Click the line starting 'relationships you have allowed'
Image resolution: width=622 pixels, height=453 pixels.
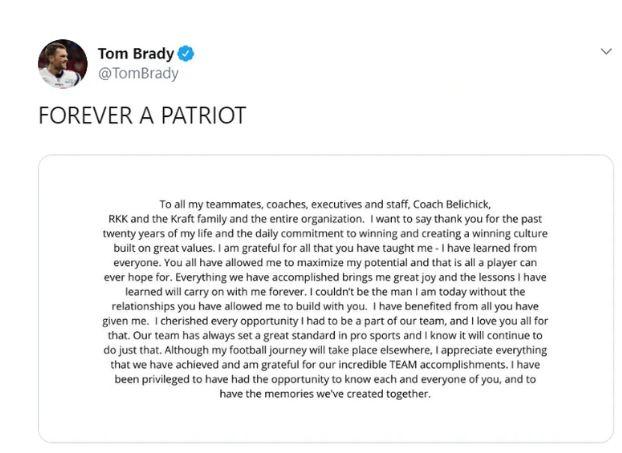[x=325, y=307]
